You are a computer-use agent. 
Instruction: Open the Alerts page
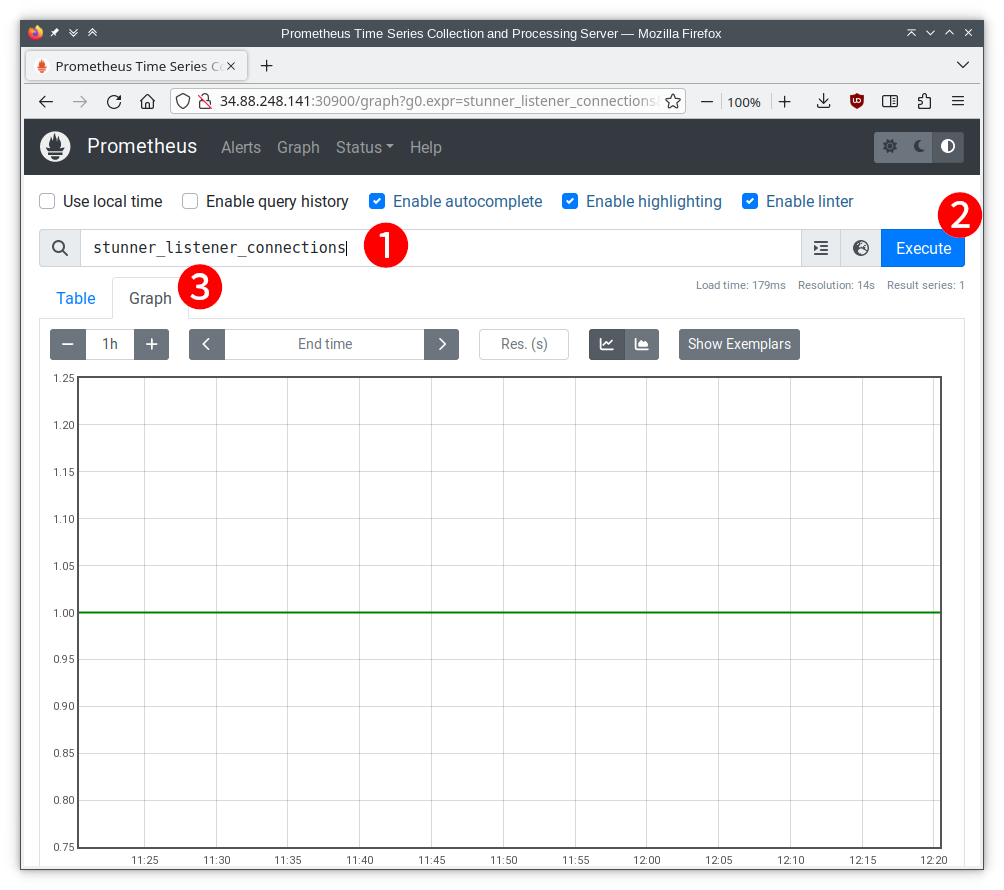point(241,147)
